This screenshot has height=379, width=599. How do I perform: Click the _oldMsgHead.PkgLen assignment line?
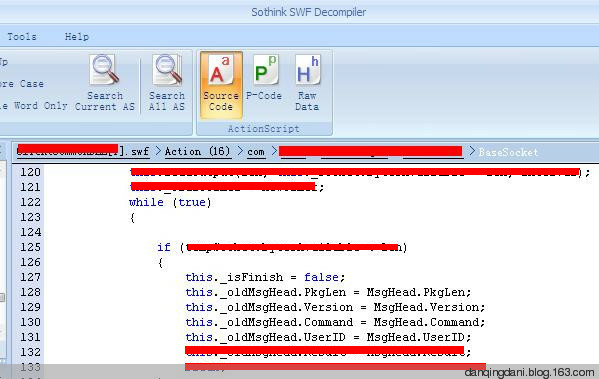point(328,292)
